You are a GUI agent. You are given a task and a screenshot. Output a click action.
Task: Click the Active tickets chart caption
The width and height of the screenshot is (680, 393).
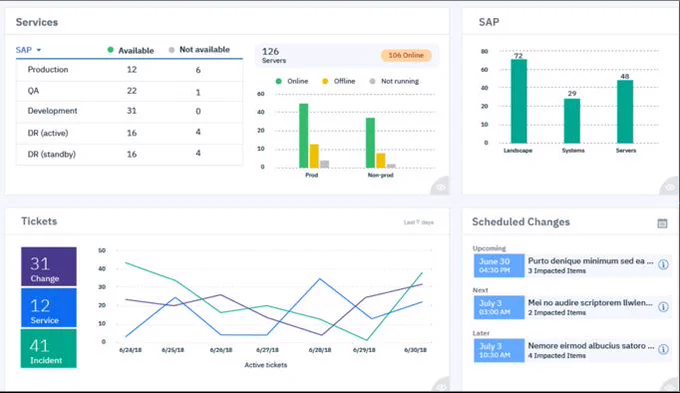click(x=266, y=365)
